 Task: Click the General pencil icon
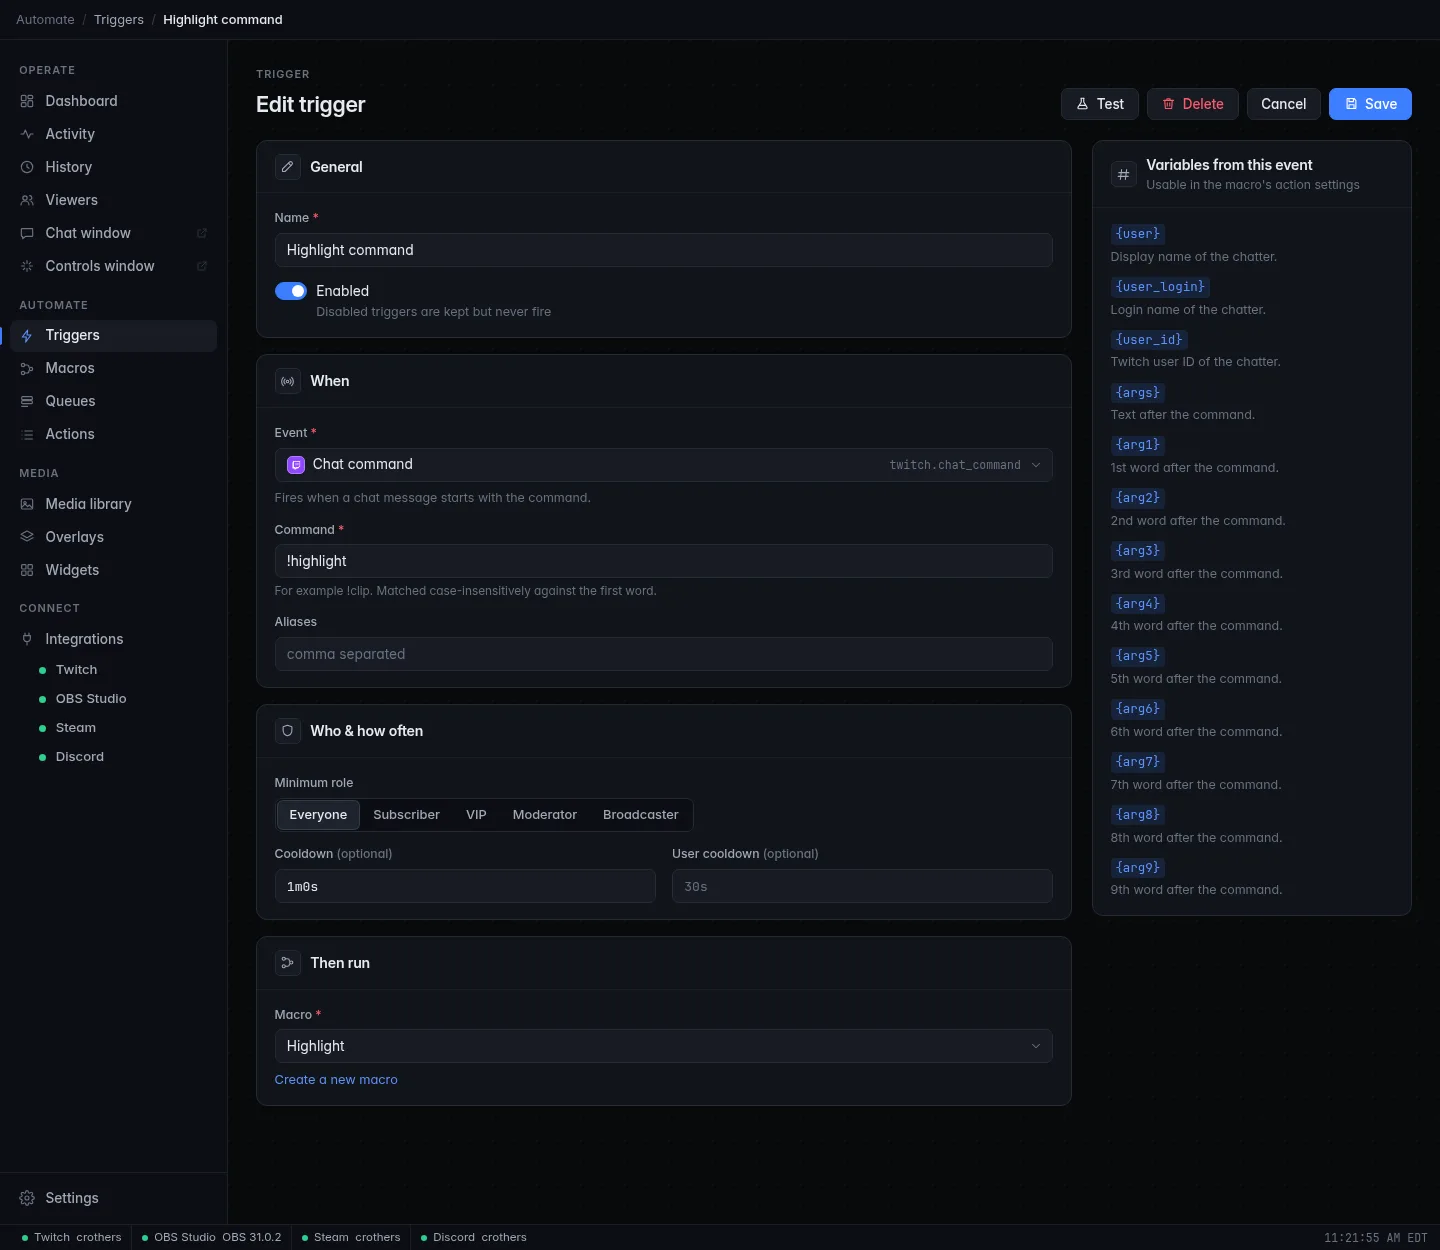point(288,167)
